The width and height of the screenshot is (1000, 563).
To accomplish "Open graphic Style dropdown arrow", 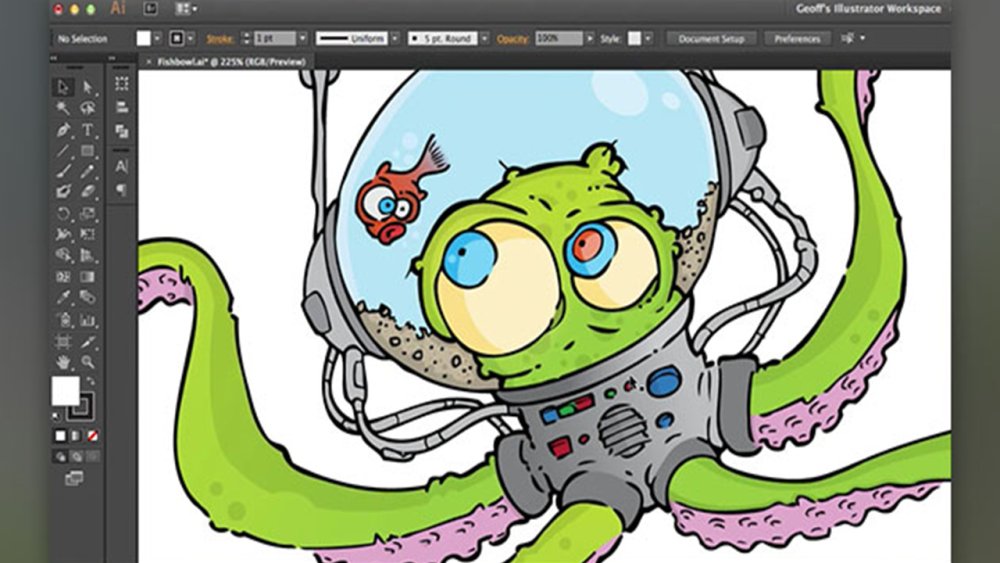I will (x=648, y=39).
